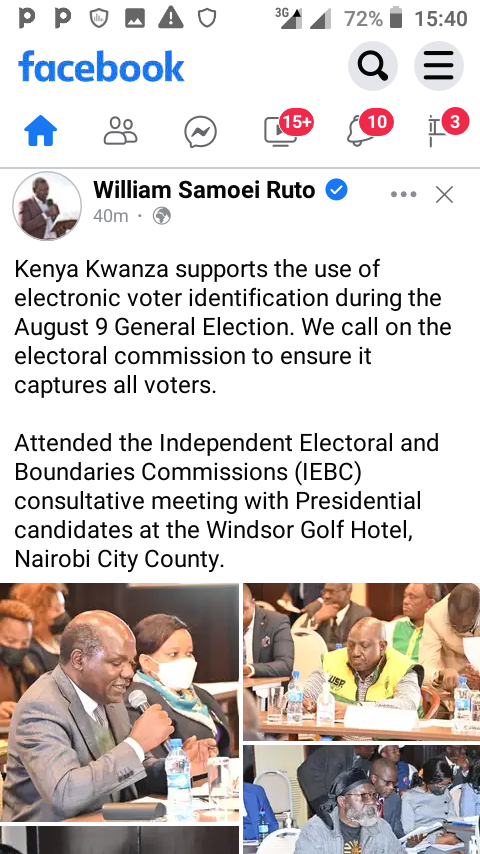Open Messenger chat icon
The height and width of the screenshot is (854, 480).
[x=200, y=132]
